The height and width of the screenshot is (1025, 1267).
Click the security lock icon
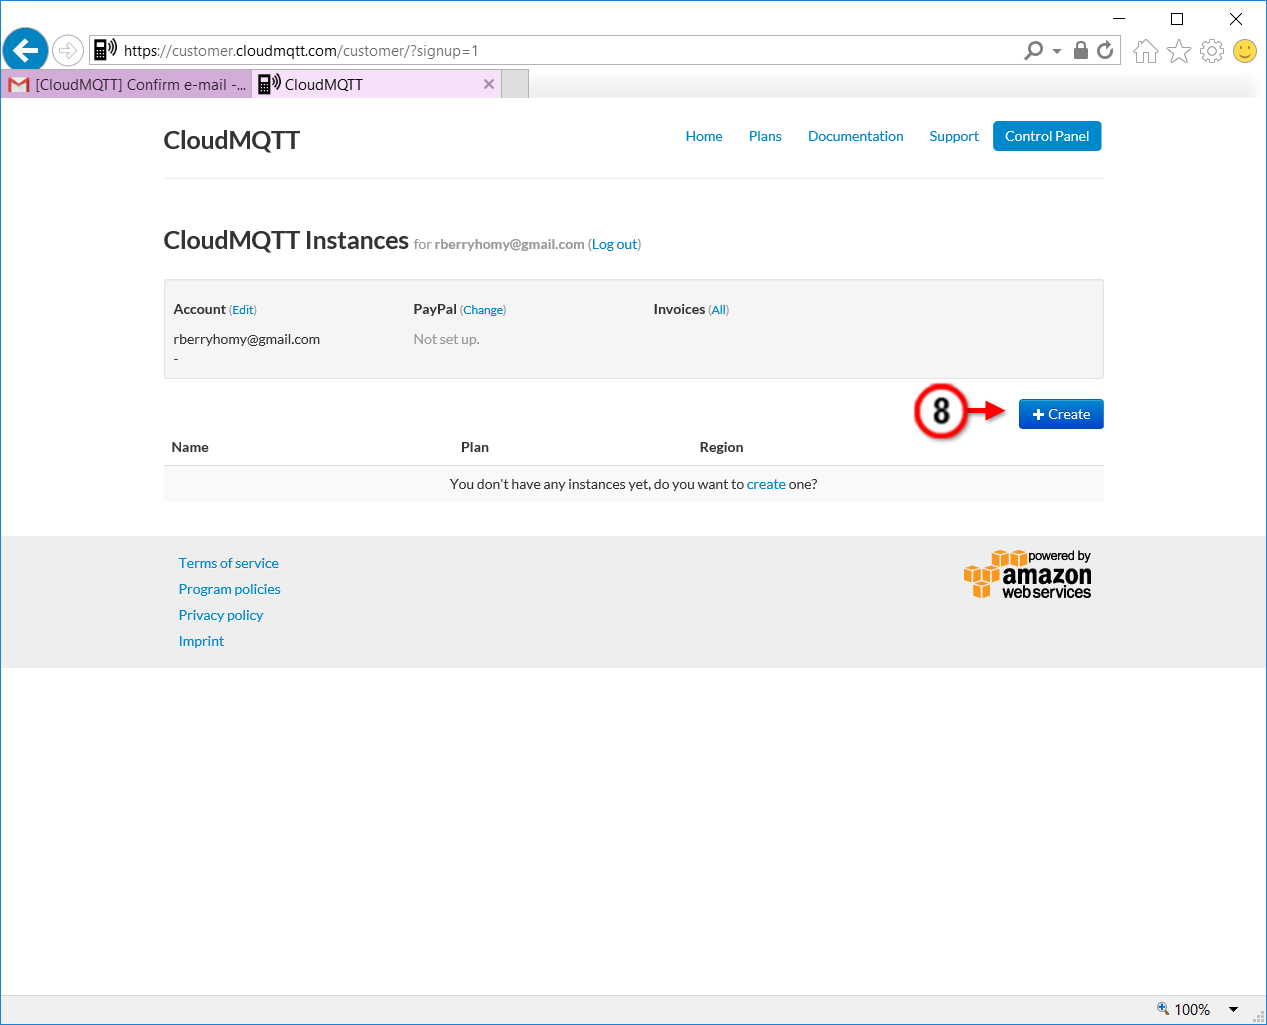point(1081,50)
